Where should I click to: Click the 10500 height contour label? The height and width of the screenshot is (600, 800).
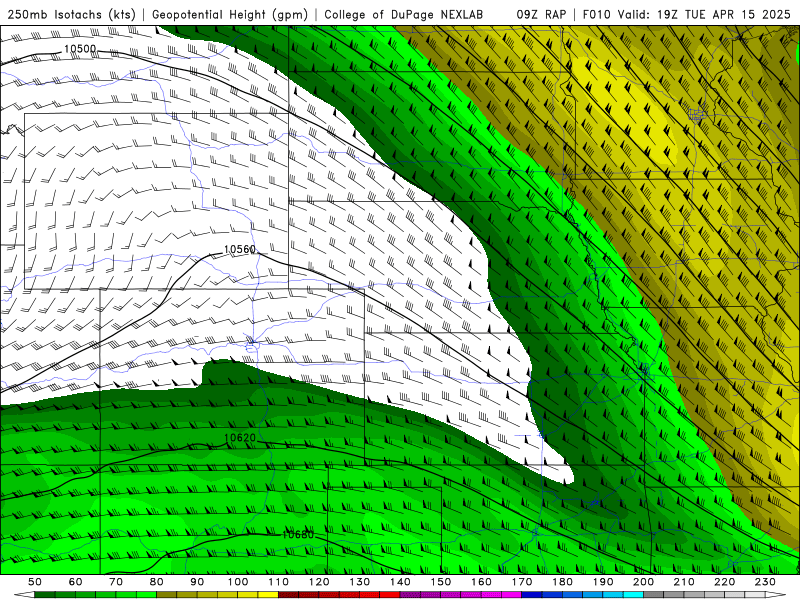[x=80, y=49]
